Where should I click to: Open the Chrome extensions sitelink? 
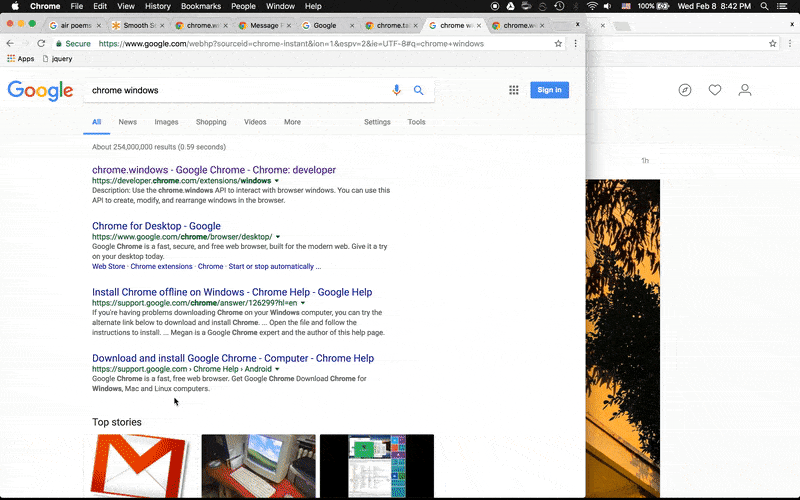click(x=161, y=266)
